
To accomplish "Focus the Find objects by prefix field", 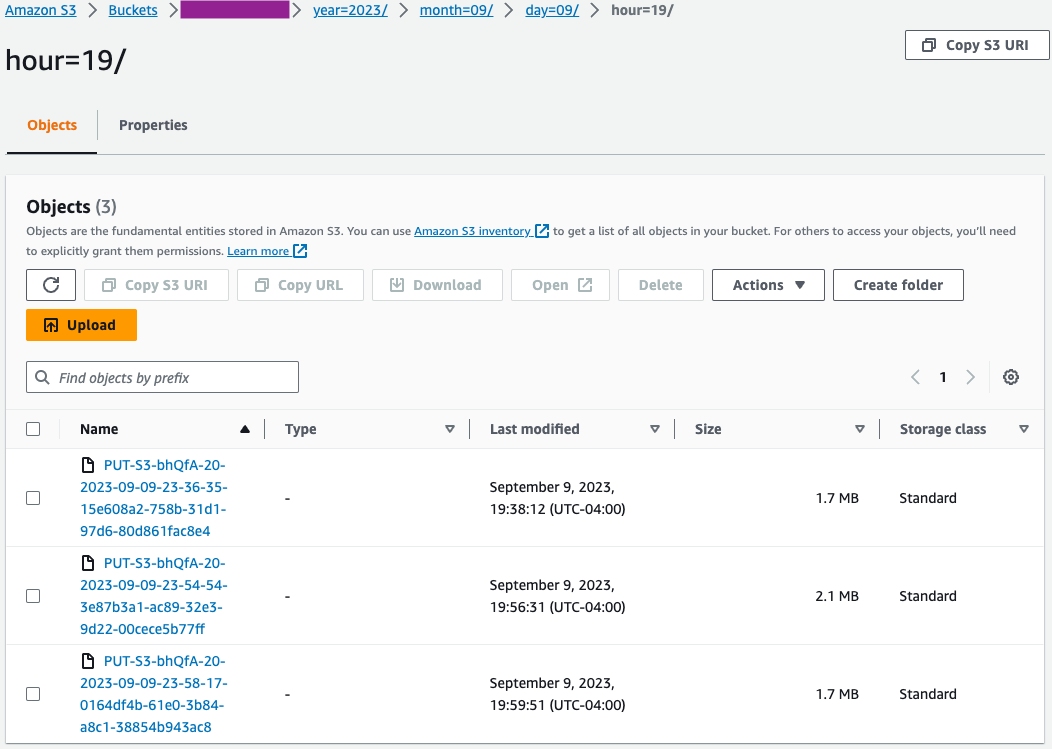I will tap(162, 377).
